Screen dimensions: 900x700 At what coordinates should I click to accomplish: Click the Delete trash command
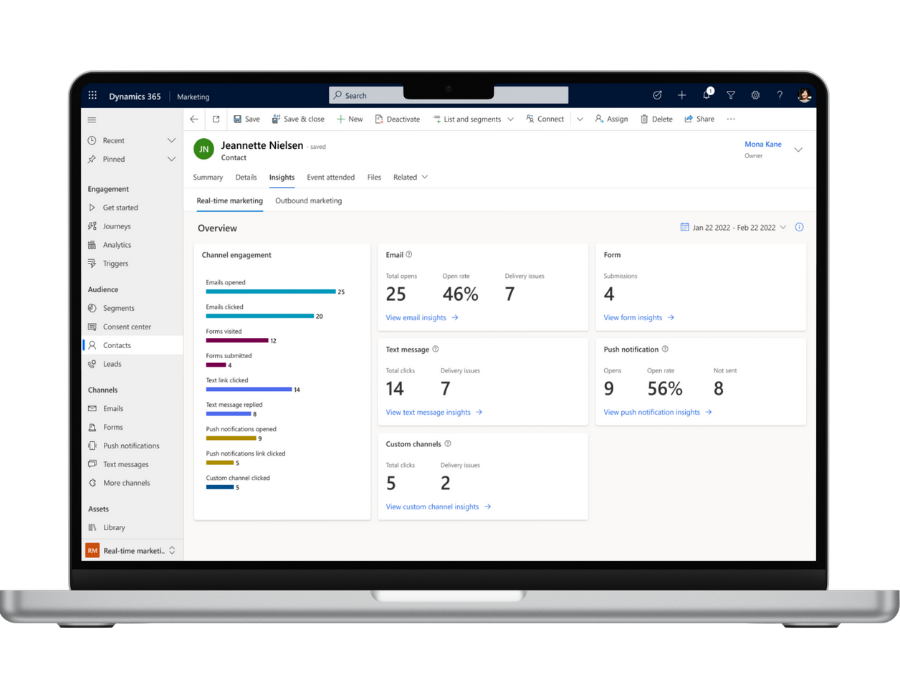click(656, 119)
